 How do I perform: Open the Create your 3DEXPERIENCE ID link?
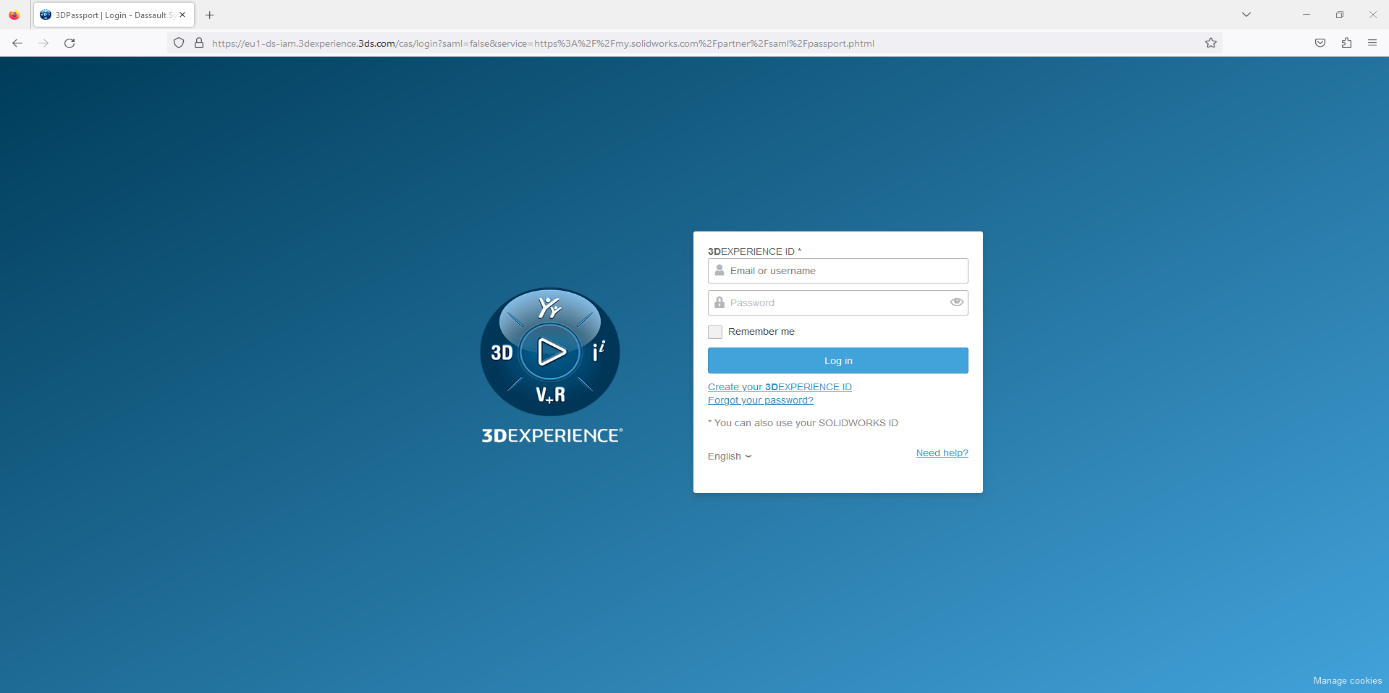(780, 386)
